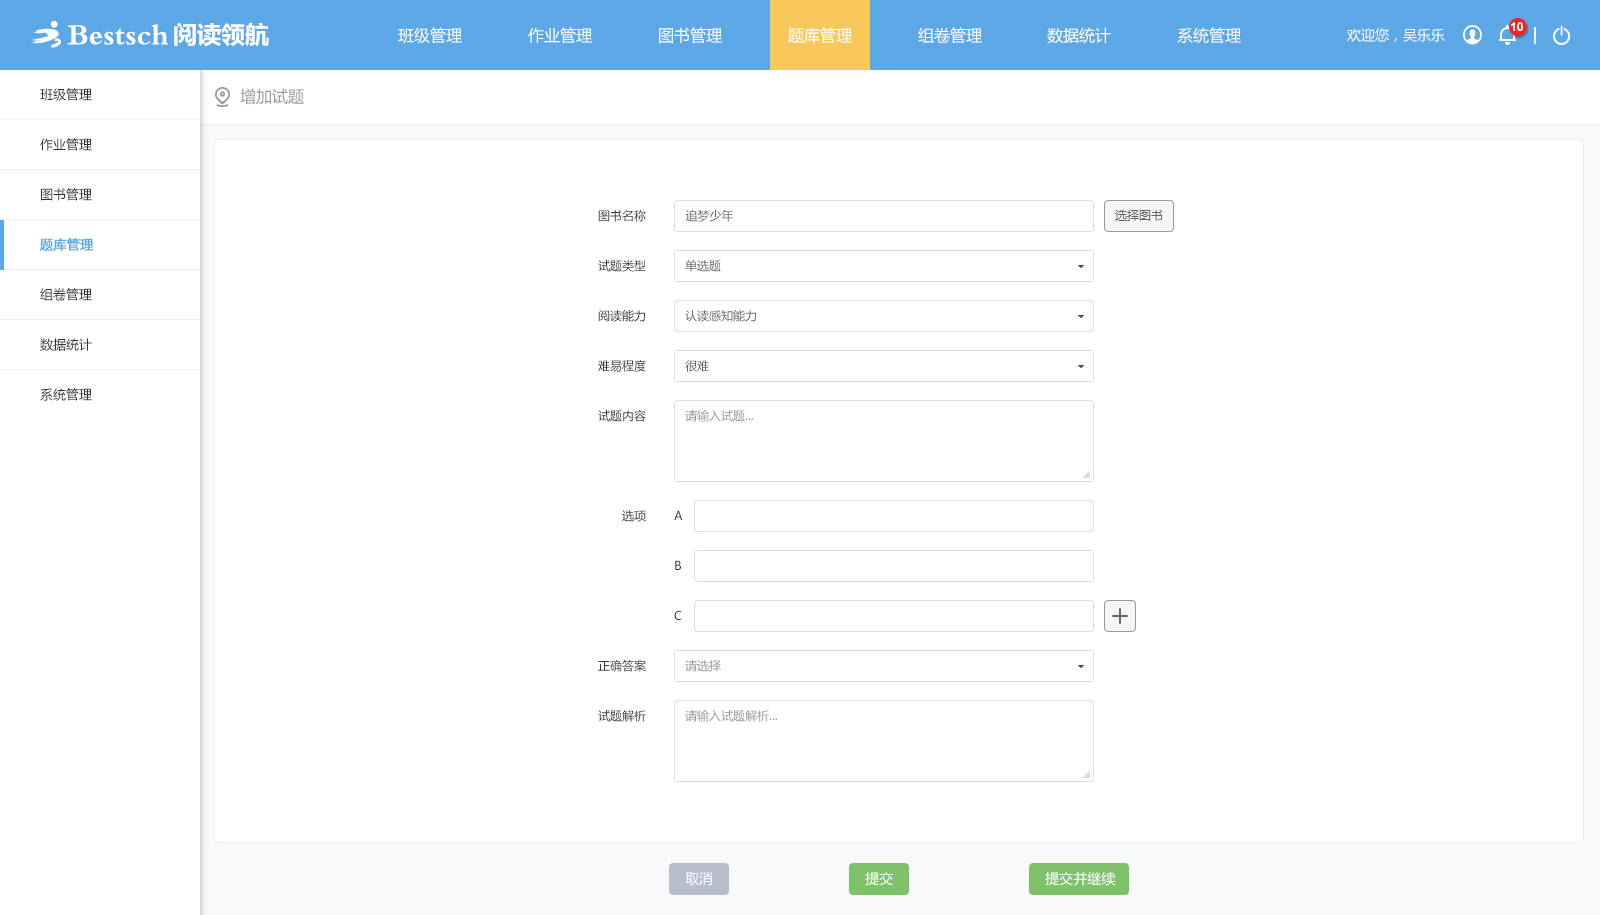Click the plus icon to add option

pyautogui.click(x=1120, y=616)
